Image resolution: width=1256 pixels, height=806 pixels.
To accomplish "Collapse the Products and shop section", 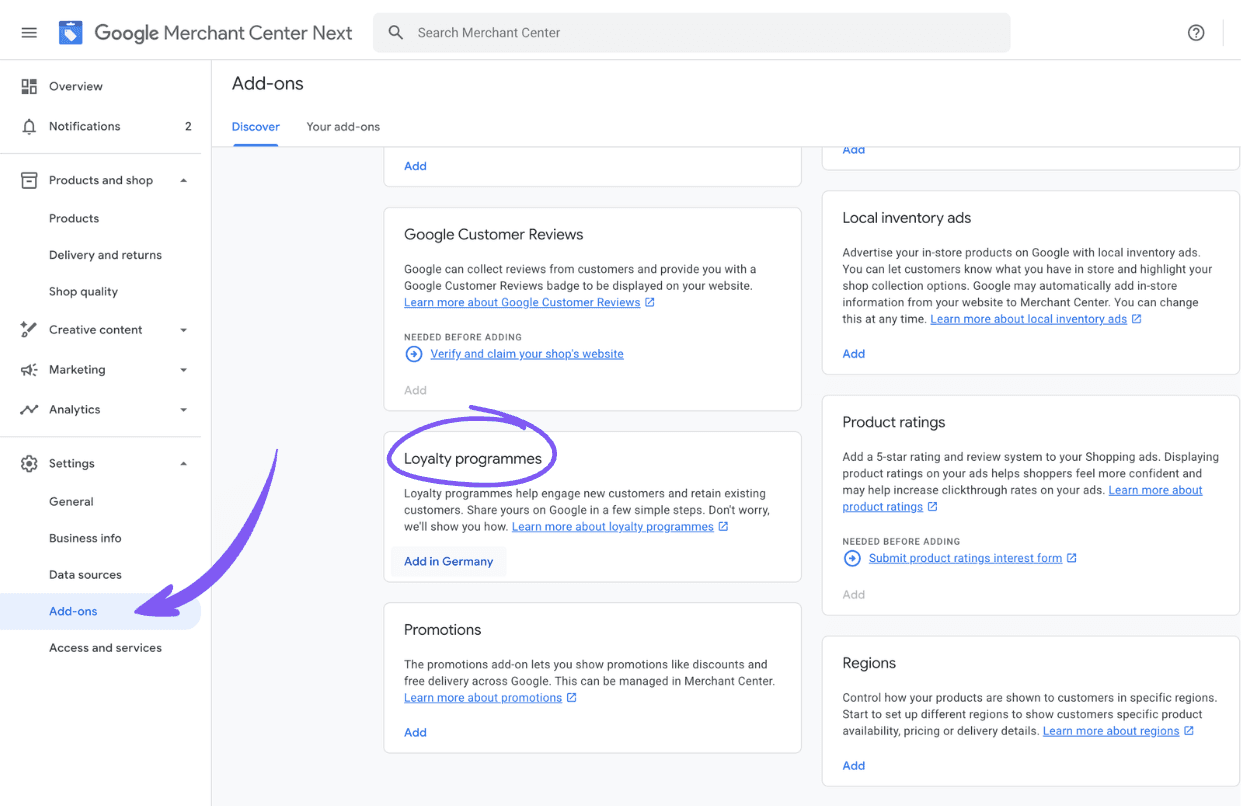I will [183, 181].
